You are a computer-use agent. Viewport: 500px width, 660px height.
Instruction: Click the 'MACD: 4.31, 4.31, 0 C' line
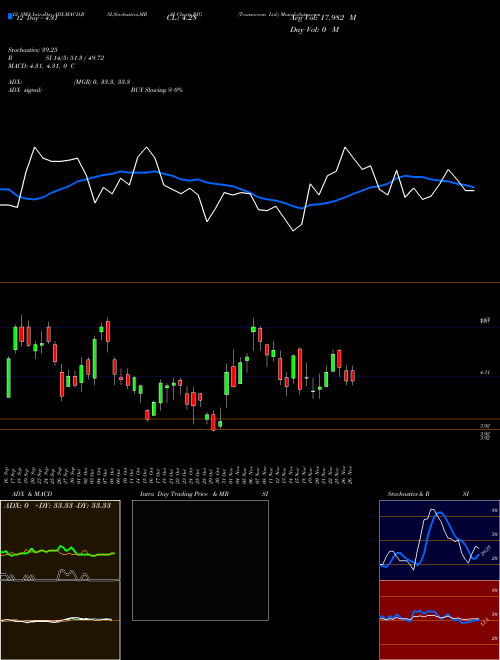41,66
